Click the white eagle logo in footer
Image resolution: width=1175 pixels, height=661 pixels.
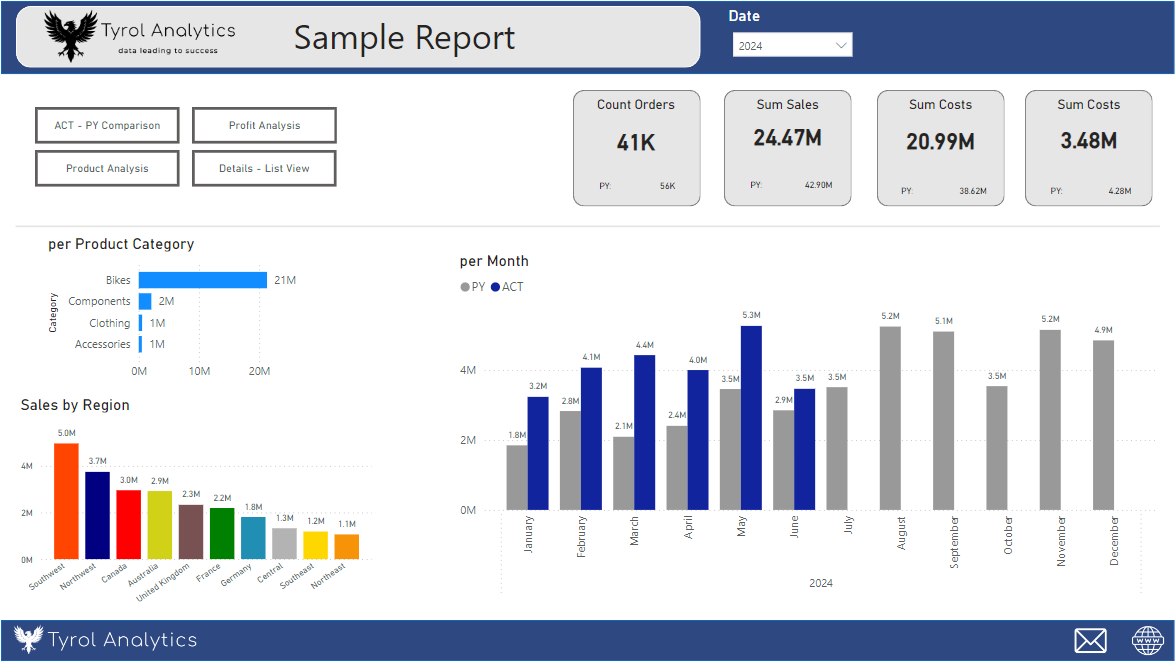pyautogui.click(x=29, y=640)
